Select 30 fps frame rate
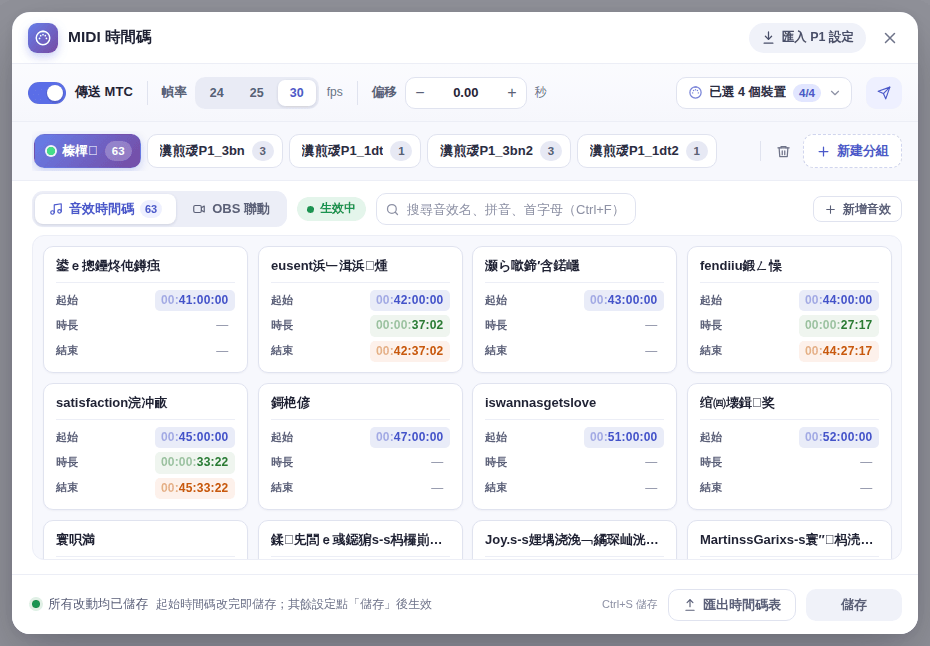The image size is (930, 646). point(297,93)
